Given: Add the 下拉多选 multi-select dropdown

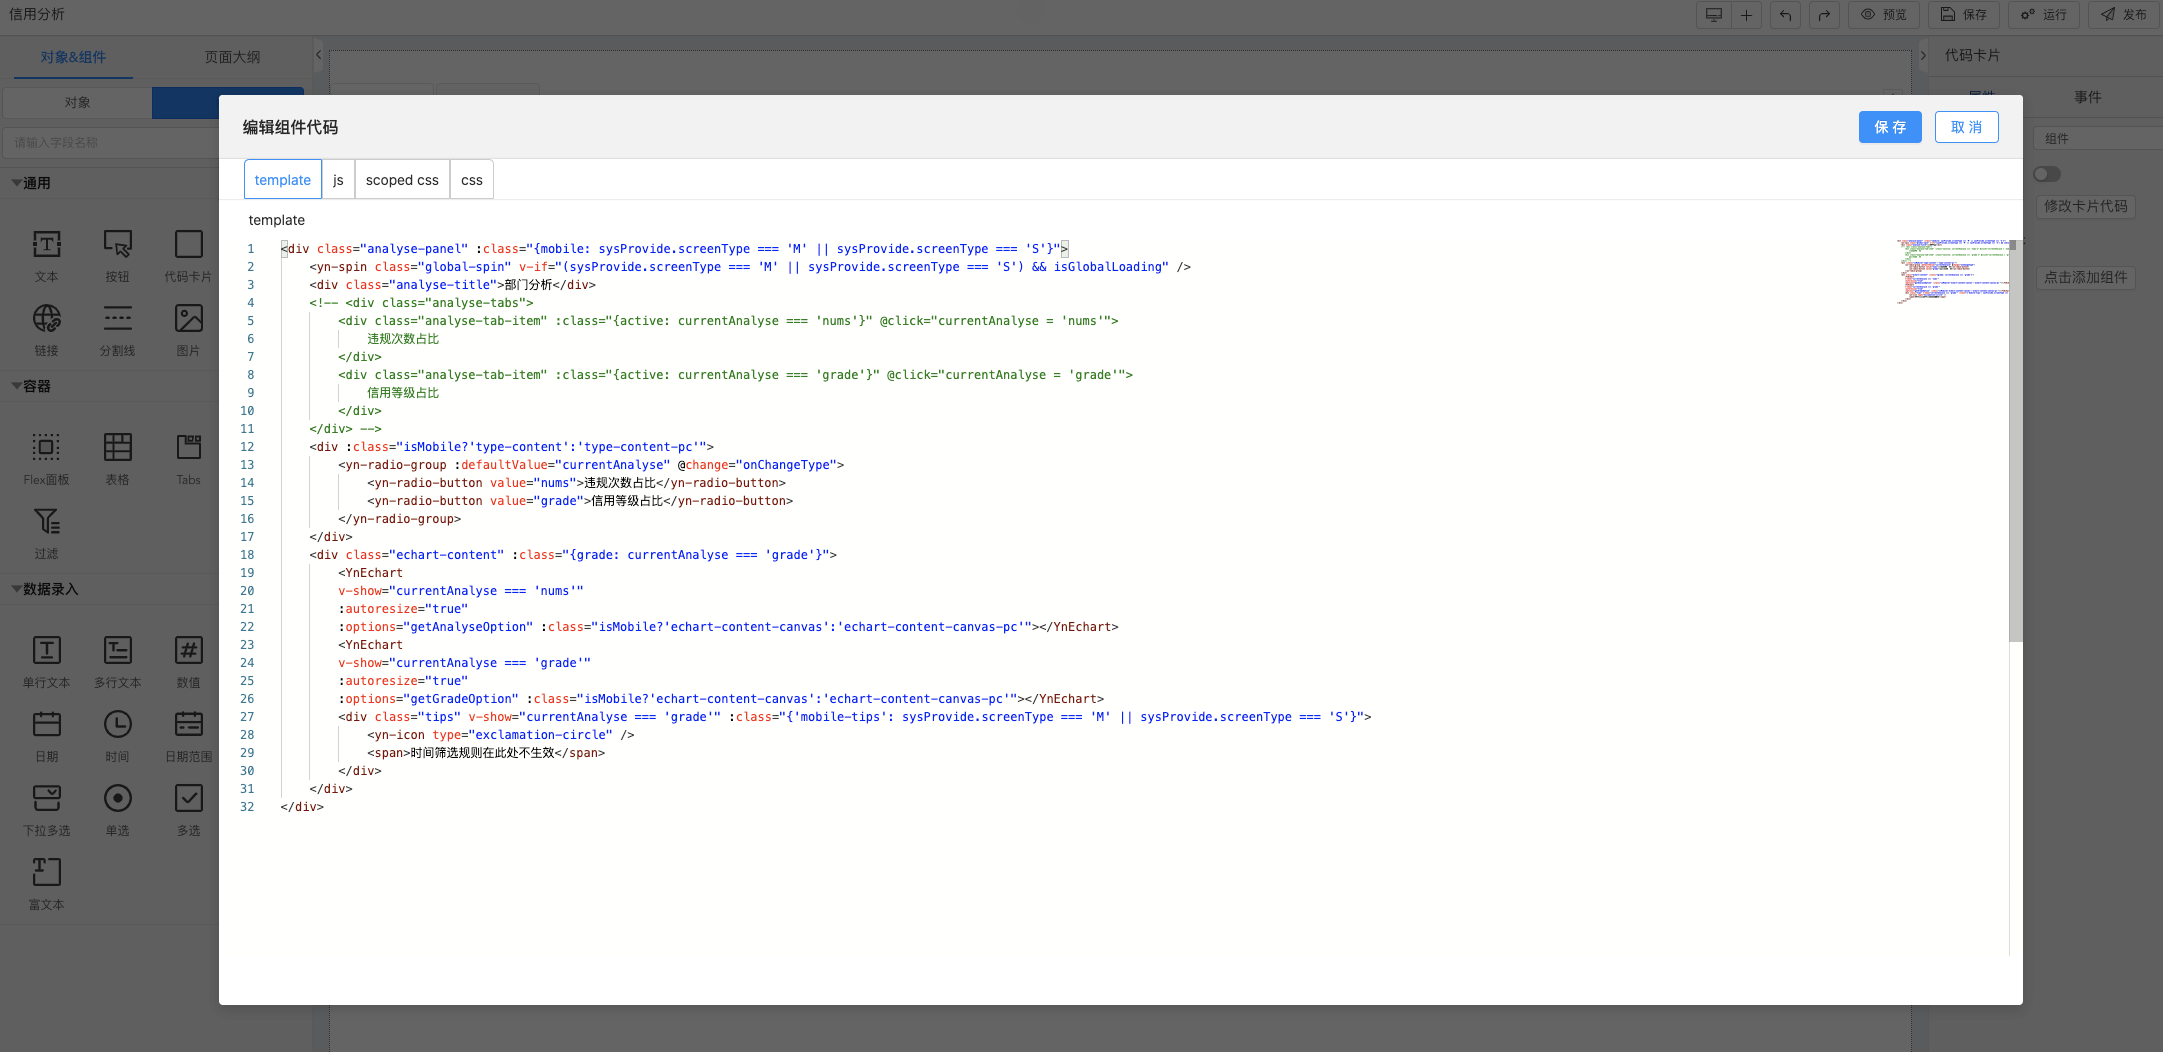Looking at the screenshot, I should pos(46,810).
